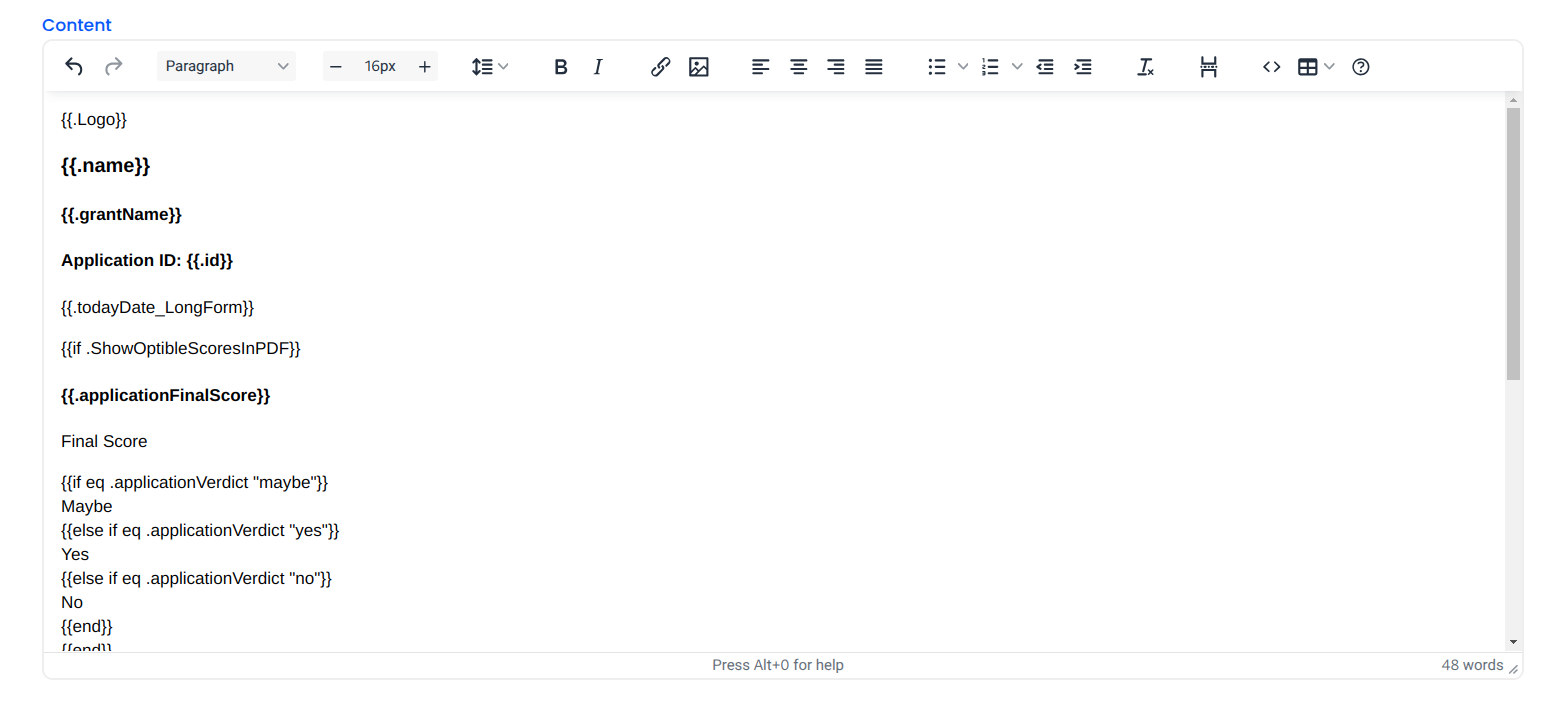Insert an image

698,66
